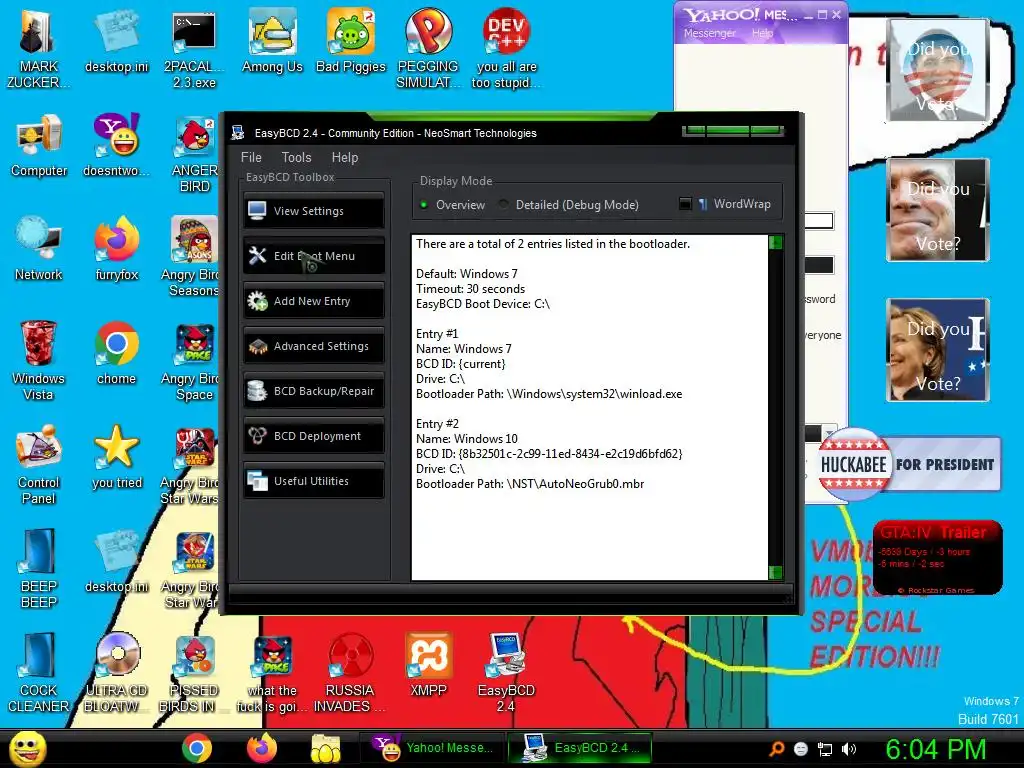Launch Firefox from the taskbar

pyautogui.click(x=262, y=748)
